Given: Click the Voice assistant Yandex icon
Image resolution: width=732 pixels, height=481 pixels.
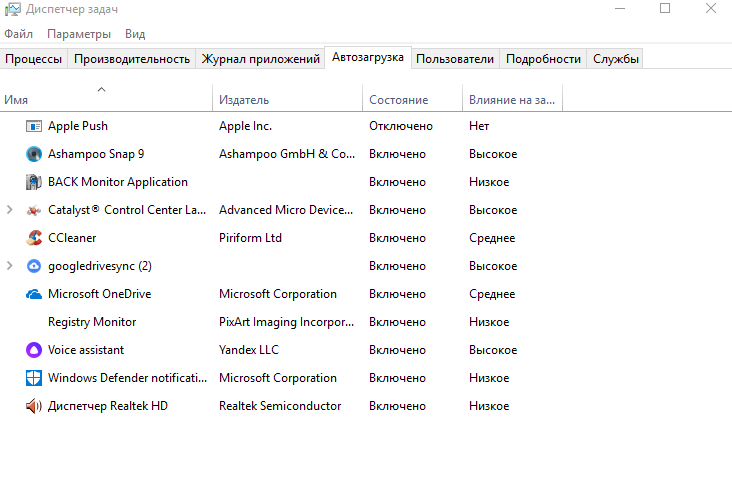Looking at the screenshot, I should (34, 350).
